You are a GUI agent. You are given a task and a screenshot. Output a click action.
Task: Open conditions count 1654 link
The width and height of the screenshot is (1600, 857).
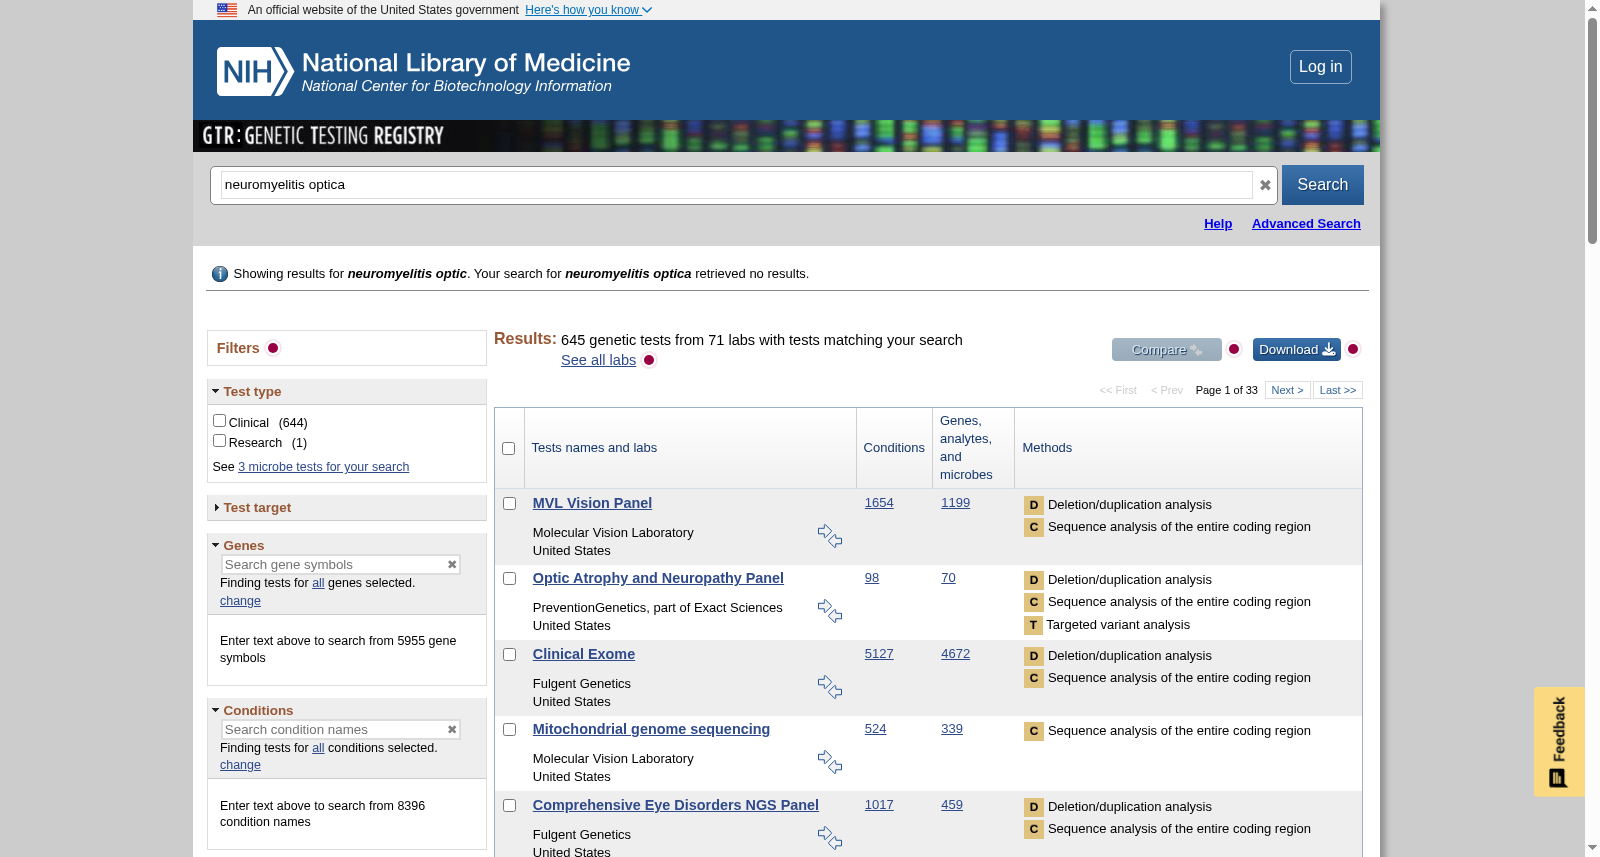point(879,503)
